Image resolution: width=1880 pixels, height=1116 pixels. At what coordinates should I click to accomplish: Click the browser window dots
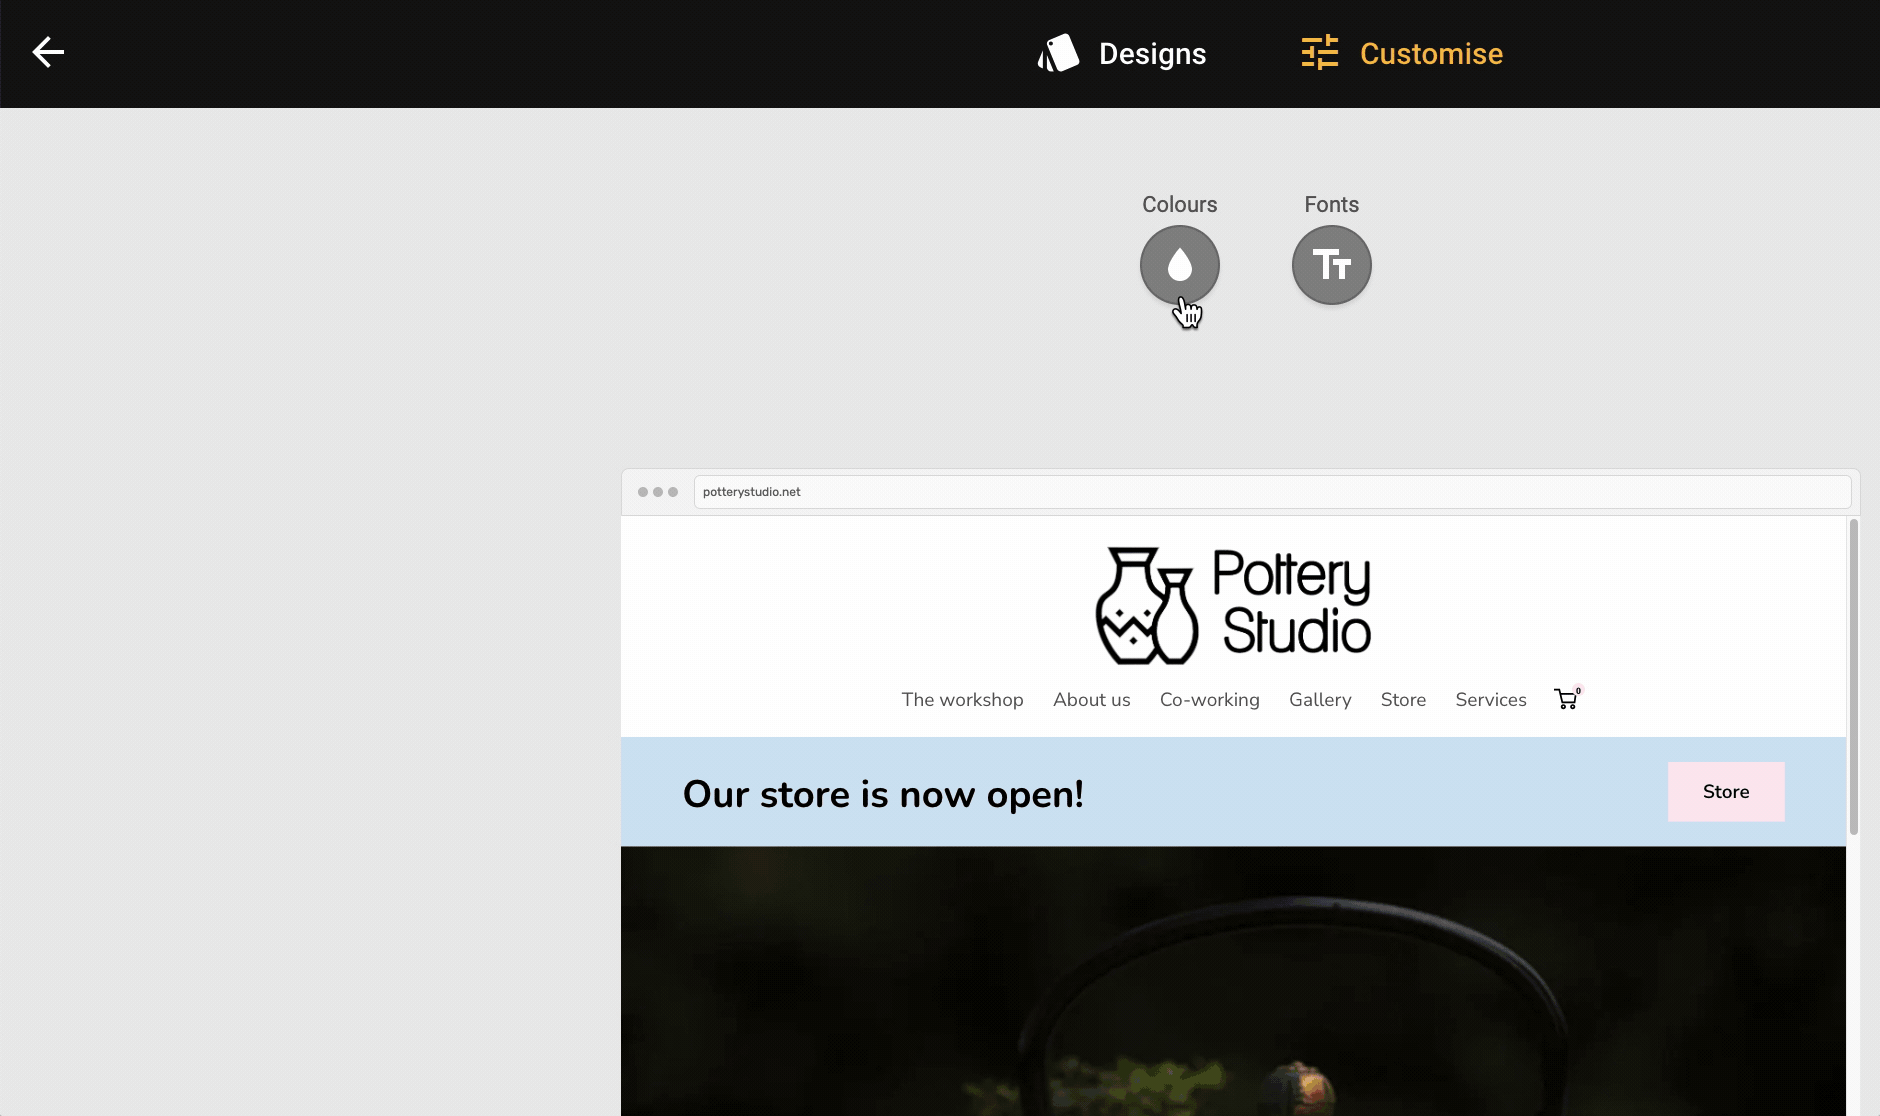coord(658,492)
